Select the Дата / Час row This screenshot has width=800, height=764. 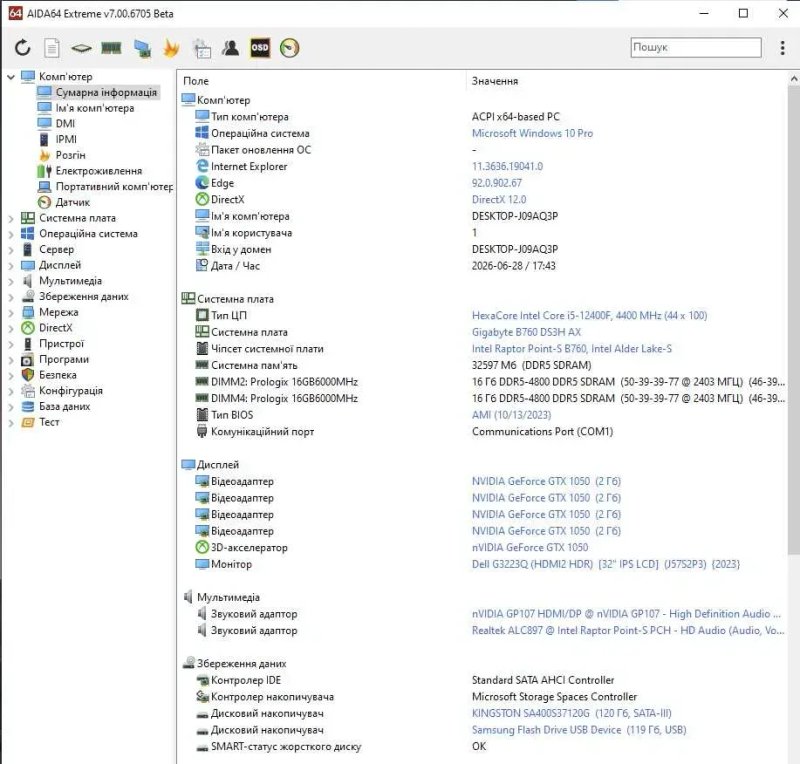click(483, 266)
